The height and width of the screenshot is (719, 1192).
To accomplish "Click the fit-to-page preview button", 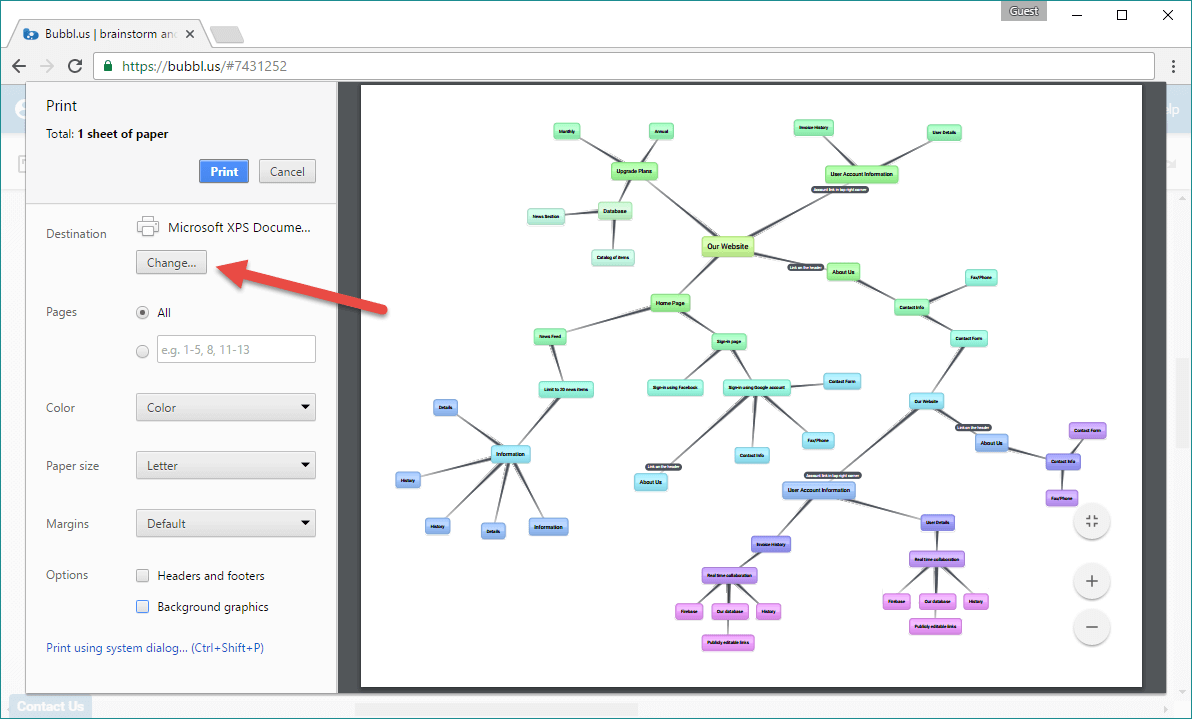I will [1092, 521].
